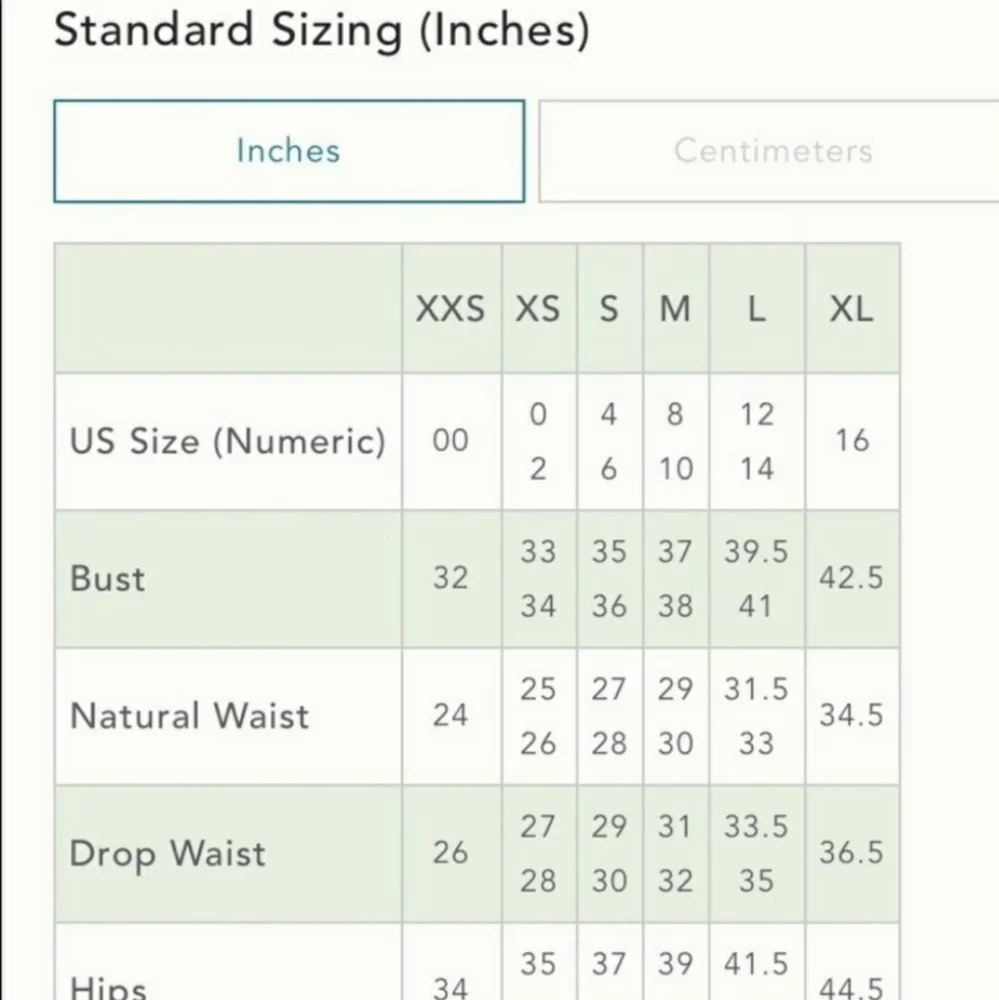The height and width of the screenshot is (1000, 999).
Task: Click the XS column header
Action: coord(538,309)
